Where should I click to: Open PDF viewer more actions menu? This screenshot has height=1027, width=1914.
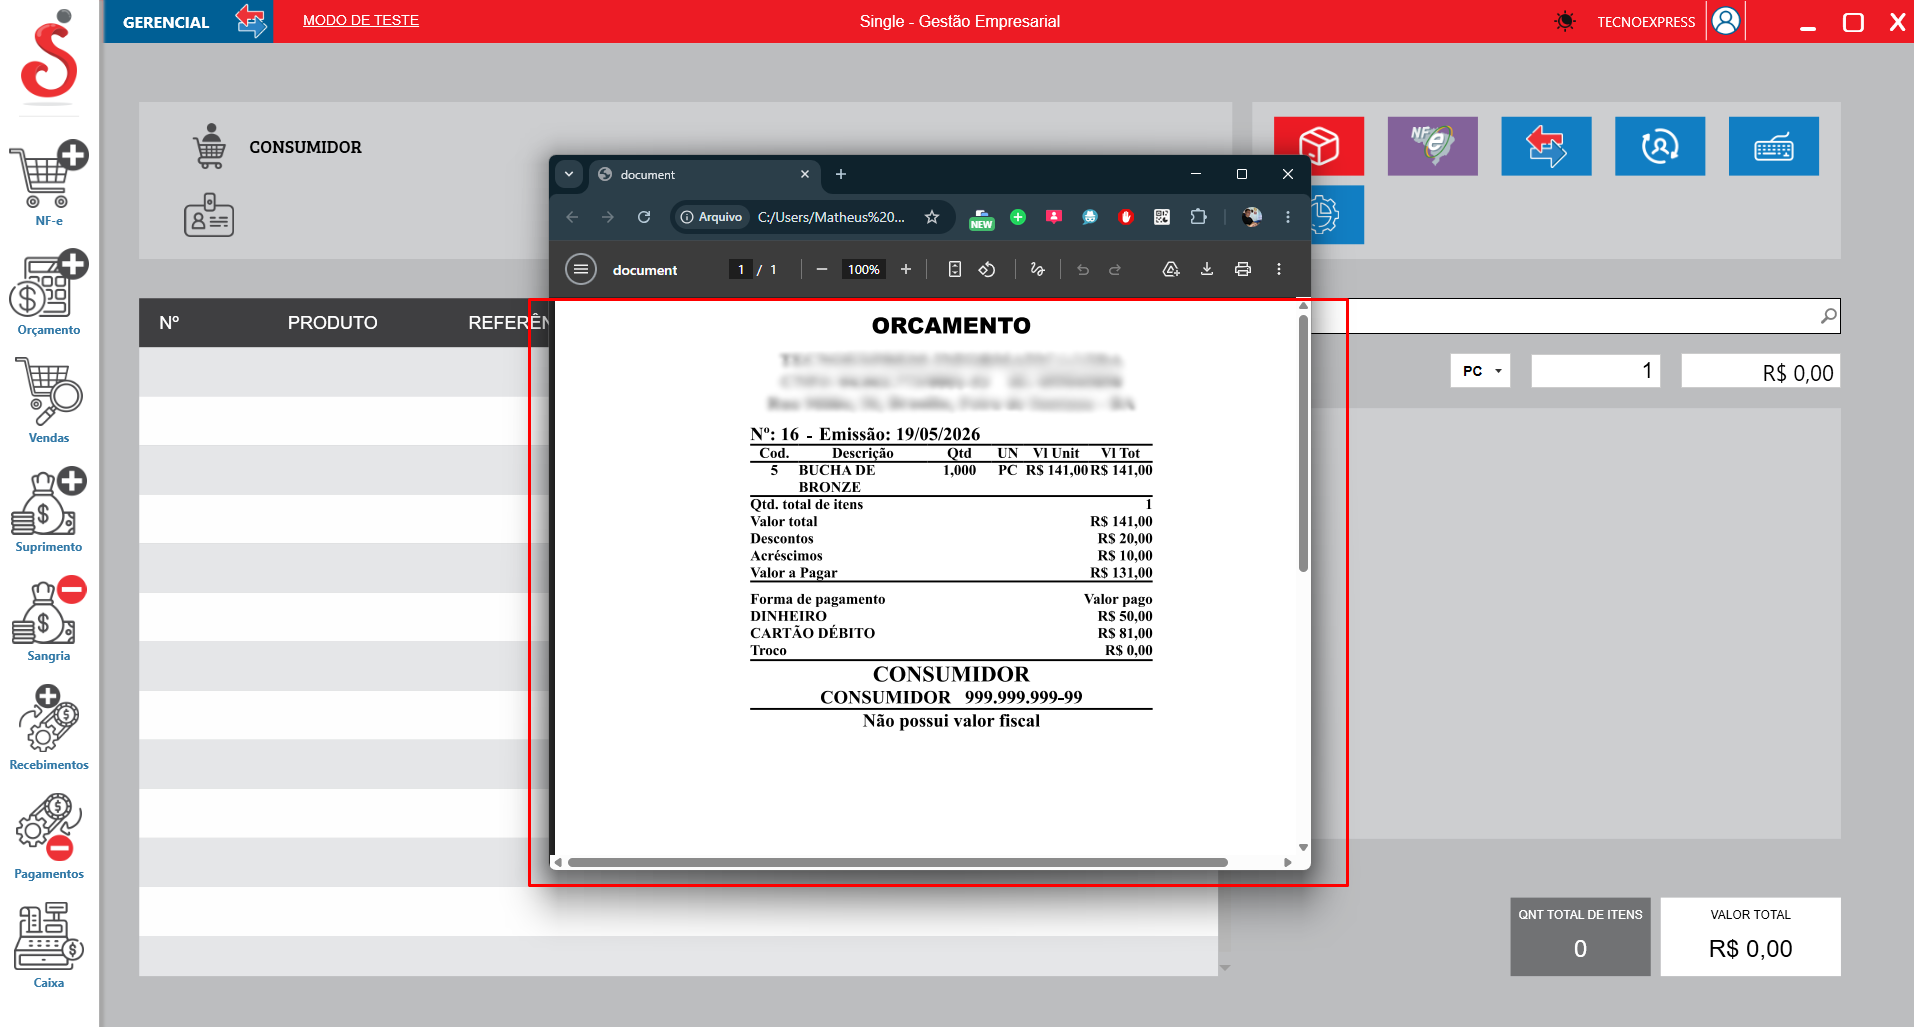(x=1279, y=269)
